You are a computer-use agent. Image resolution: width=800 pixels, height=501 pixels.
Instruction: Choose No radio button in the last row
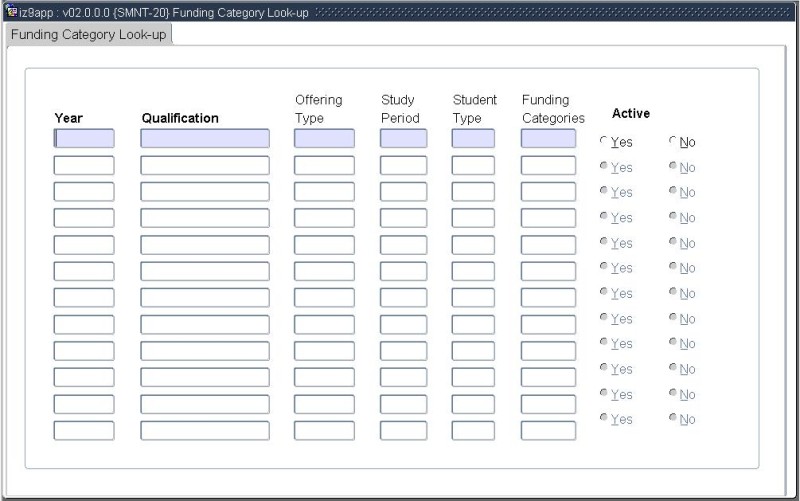673,419
